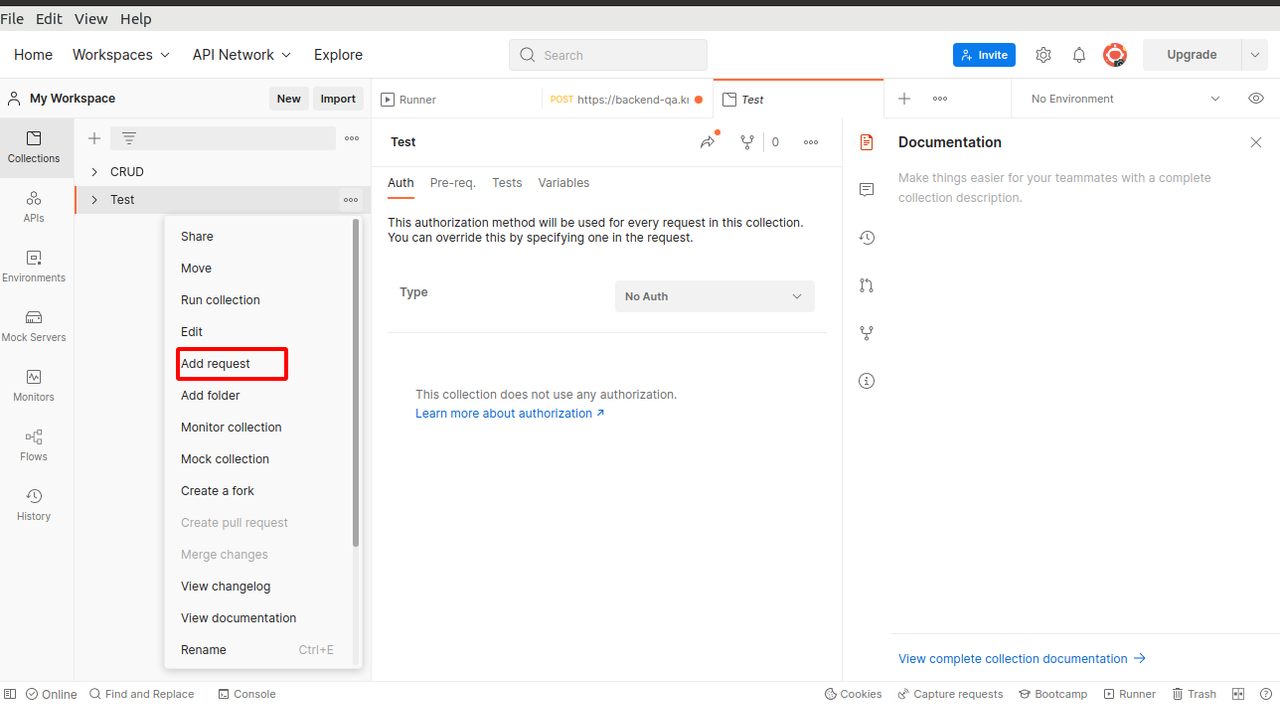Click the context menu scrollbar
The image size is (1280, 706).
356,383
